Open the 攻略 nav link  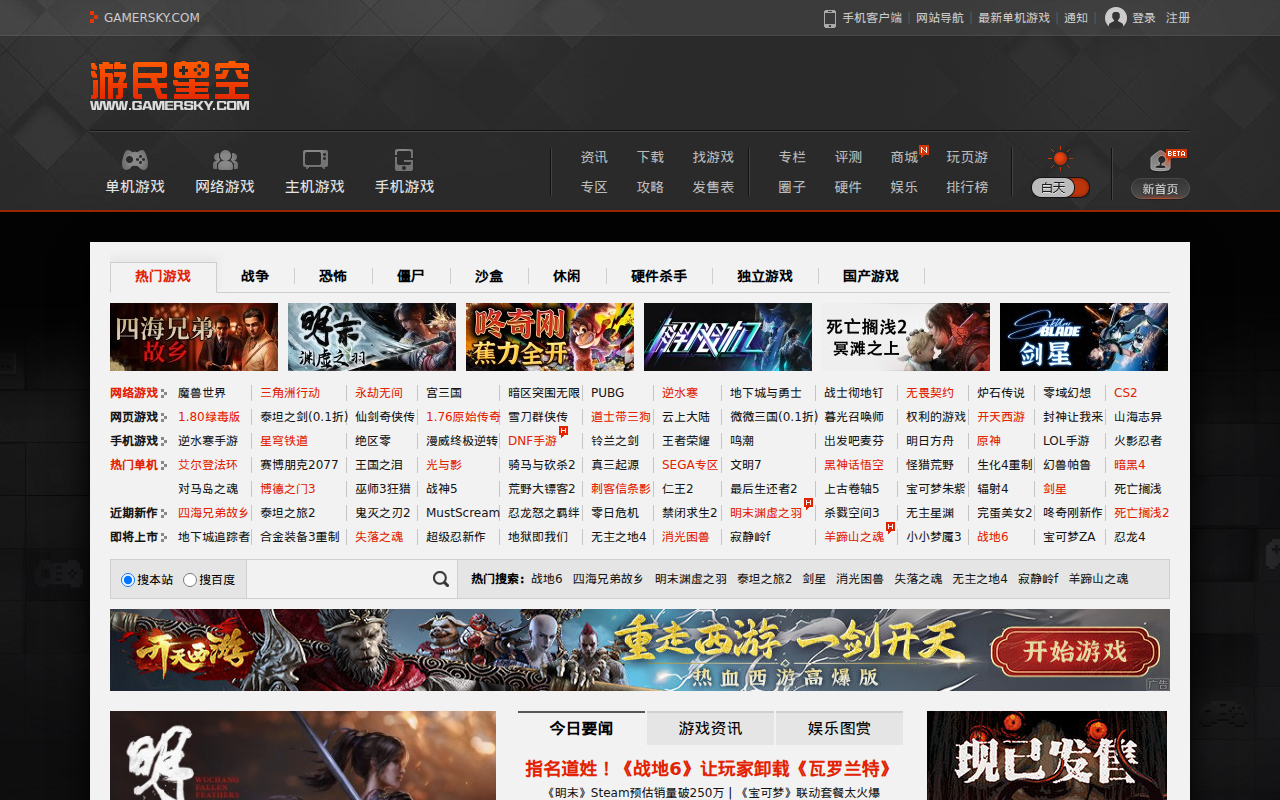click(x=650, y=187)
